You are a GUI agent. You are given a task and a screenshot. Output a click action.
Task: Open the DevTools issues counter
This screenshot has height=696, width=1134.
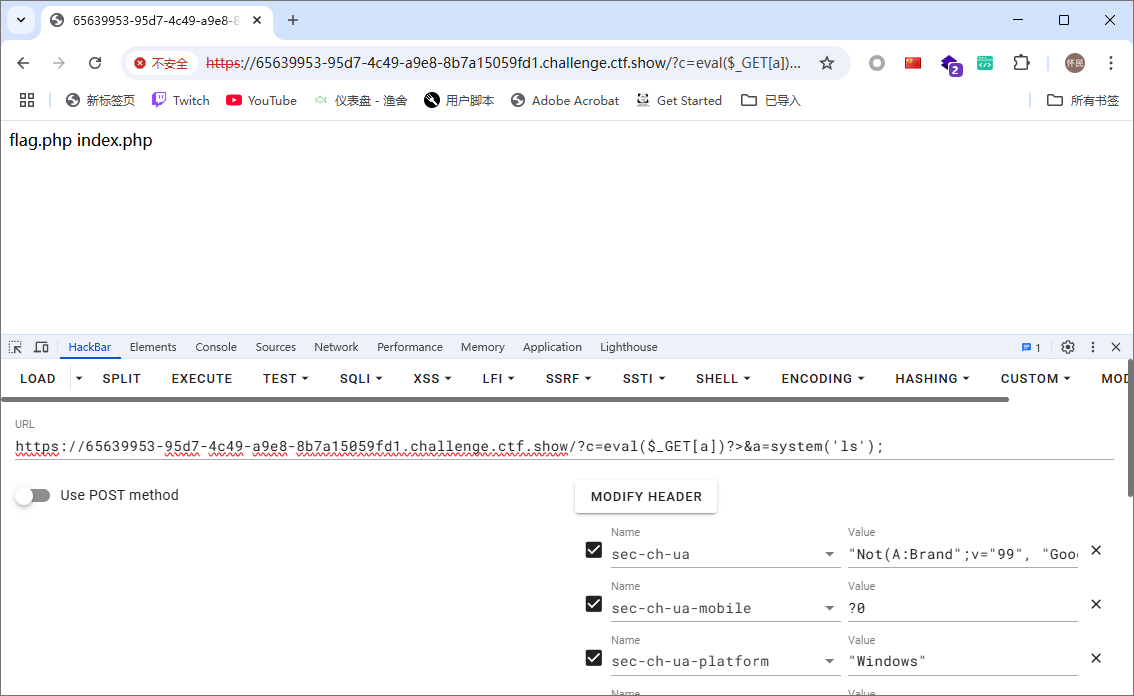[x=1031, y=348]
